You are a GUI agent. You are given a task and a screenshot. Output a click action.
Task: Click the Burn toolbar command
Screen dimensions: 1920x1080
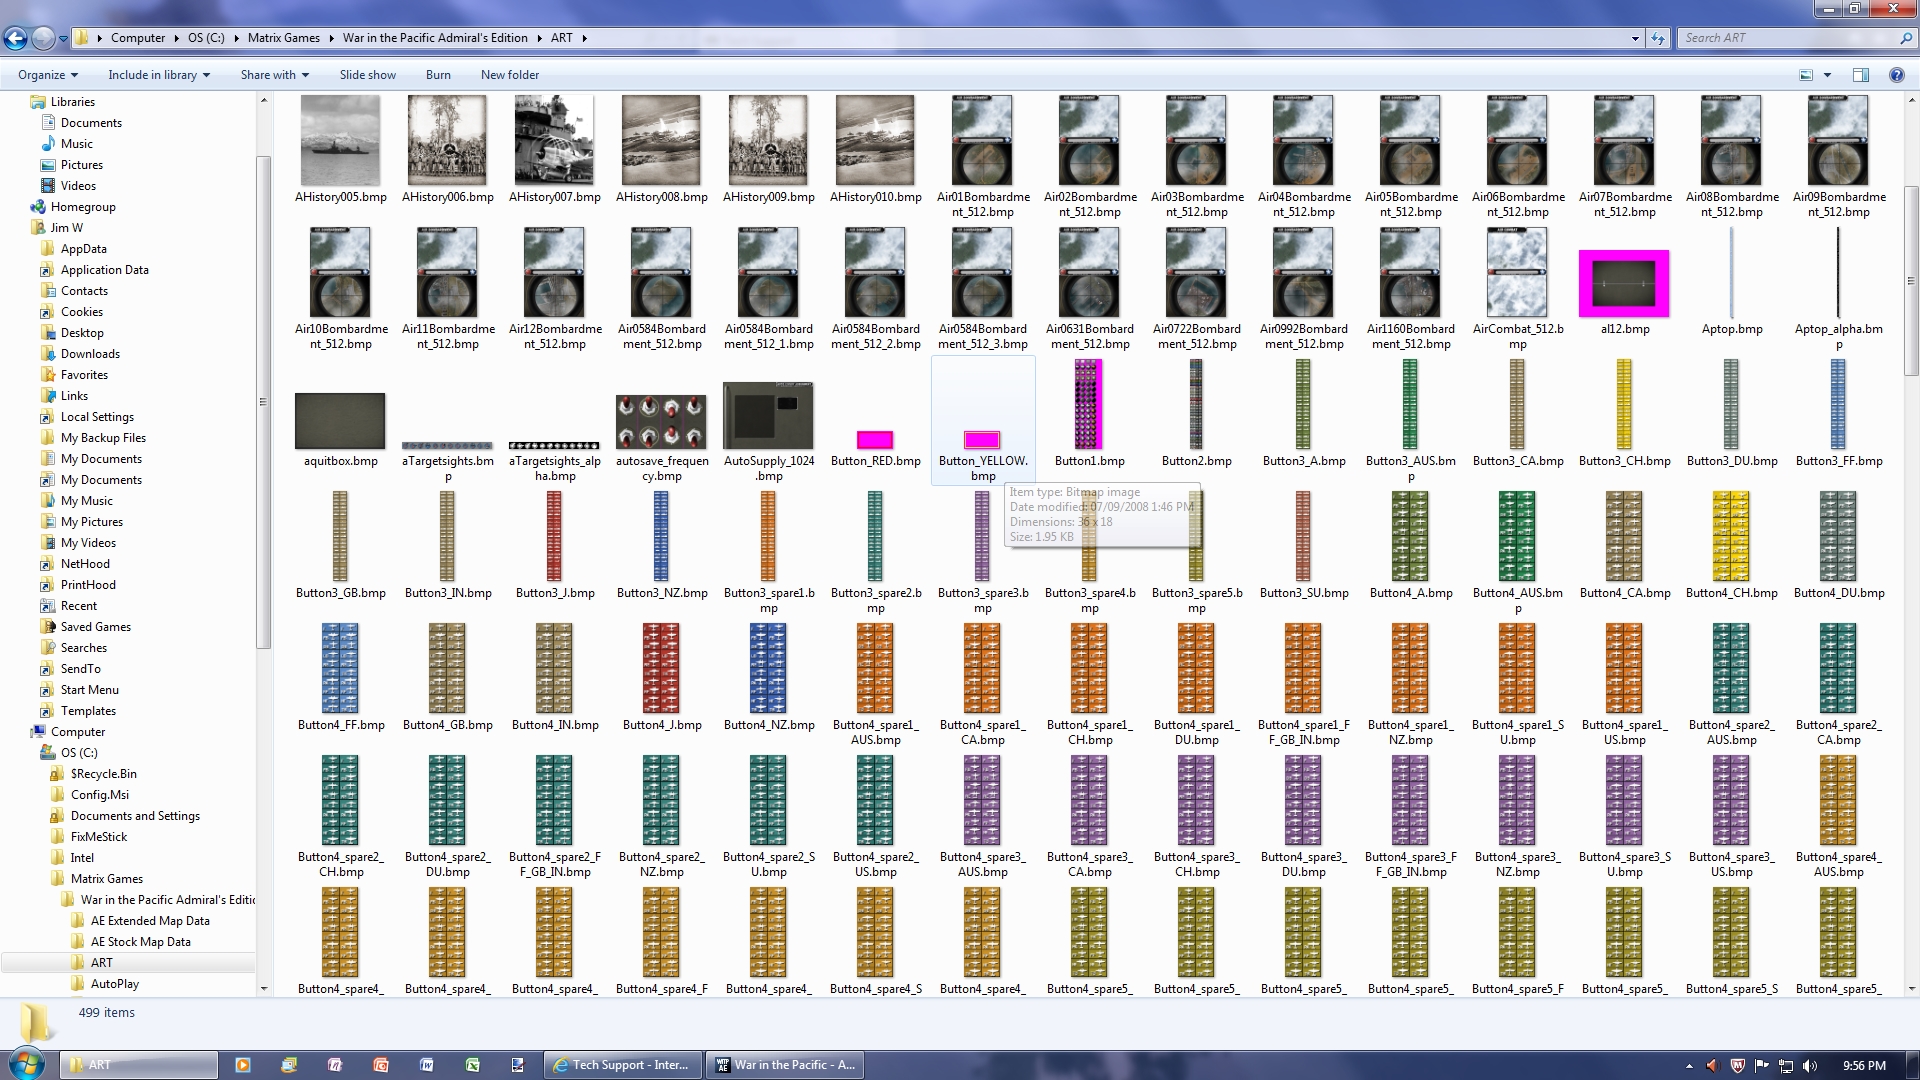(438, 75)
